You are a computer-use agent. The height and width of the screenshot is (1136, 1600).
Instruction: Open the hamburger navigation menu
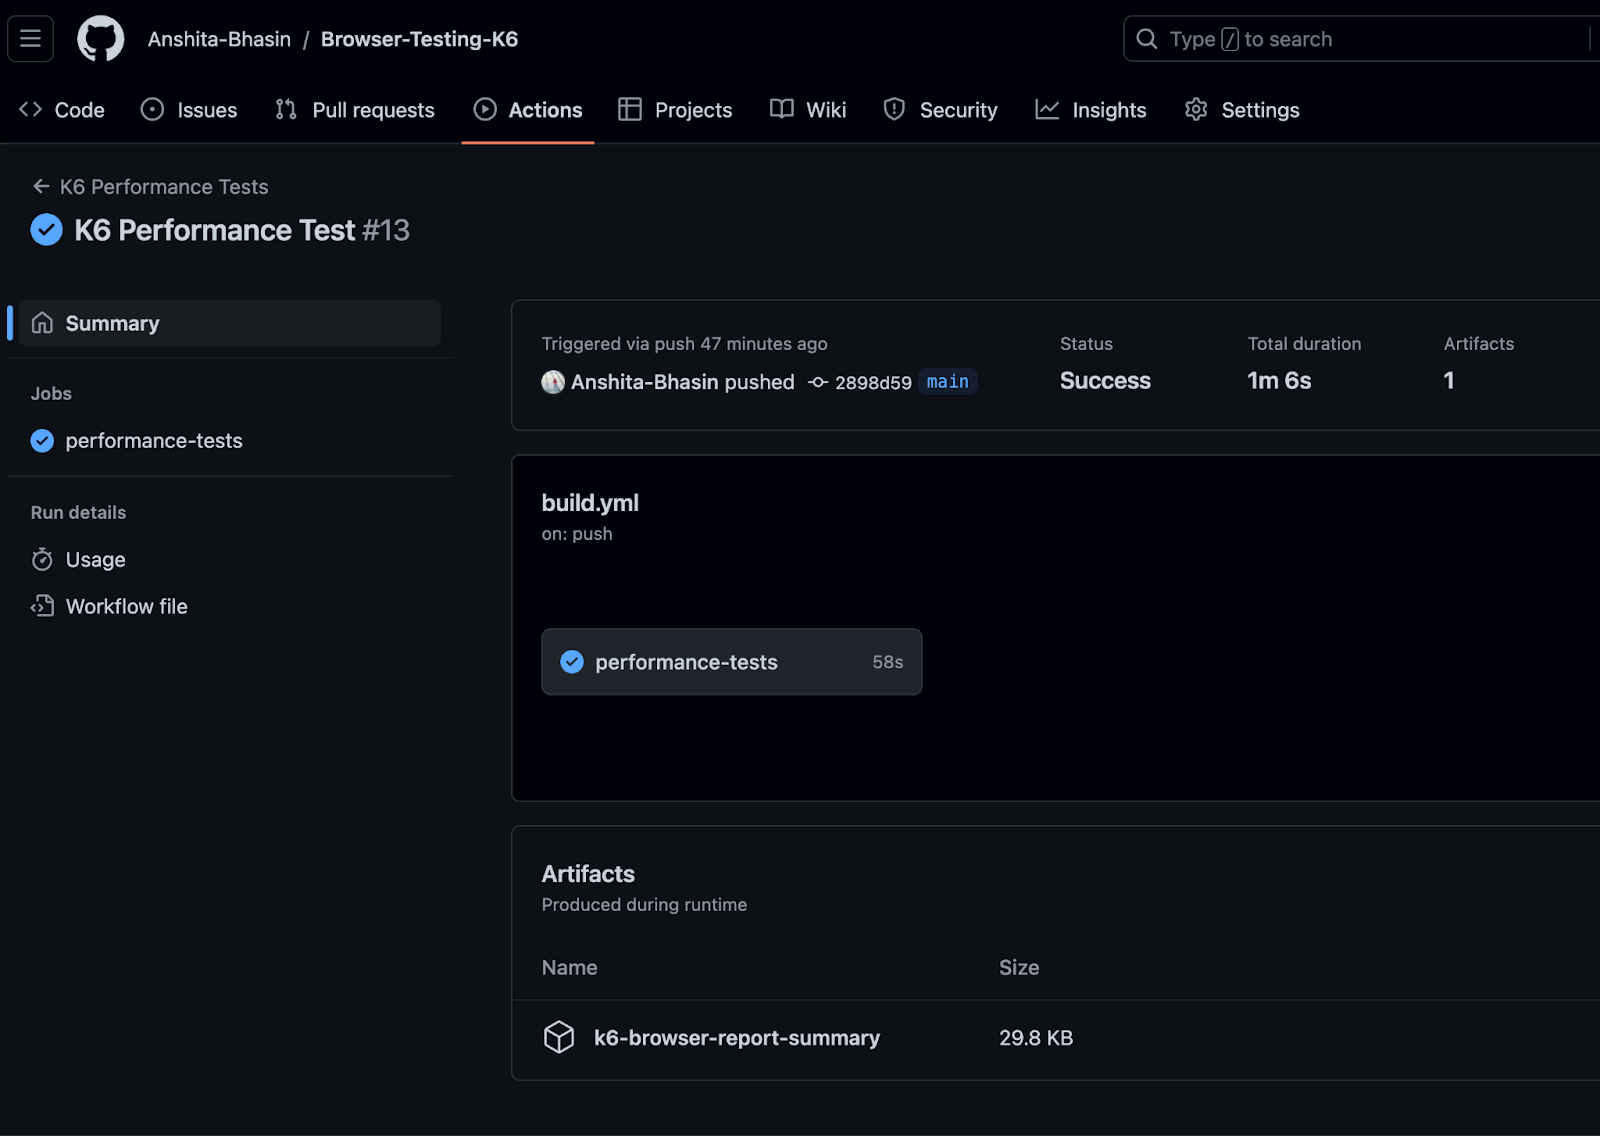pos(30,39)
